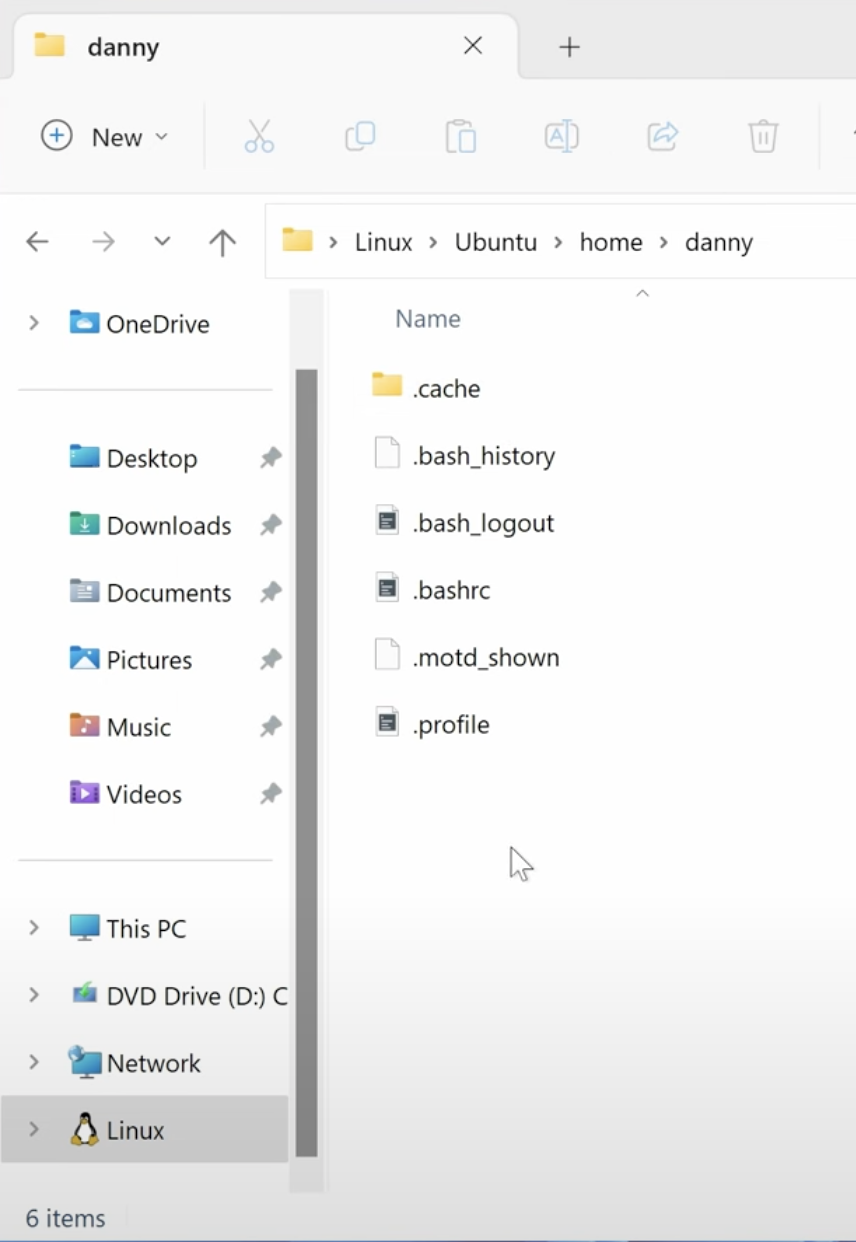The image size is (856, 1242).
Task: Cut the selected item using scissors icon
Action: coord(259,136)
